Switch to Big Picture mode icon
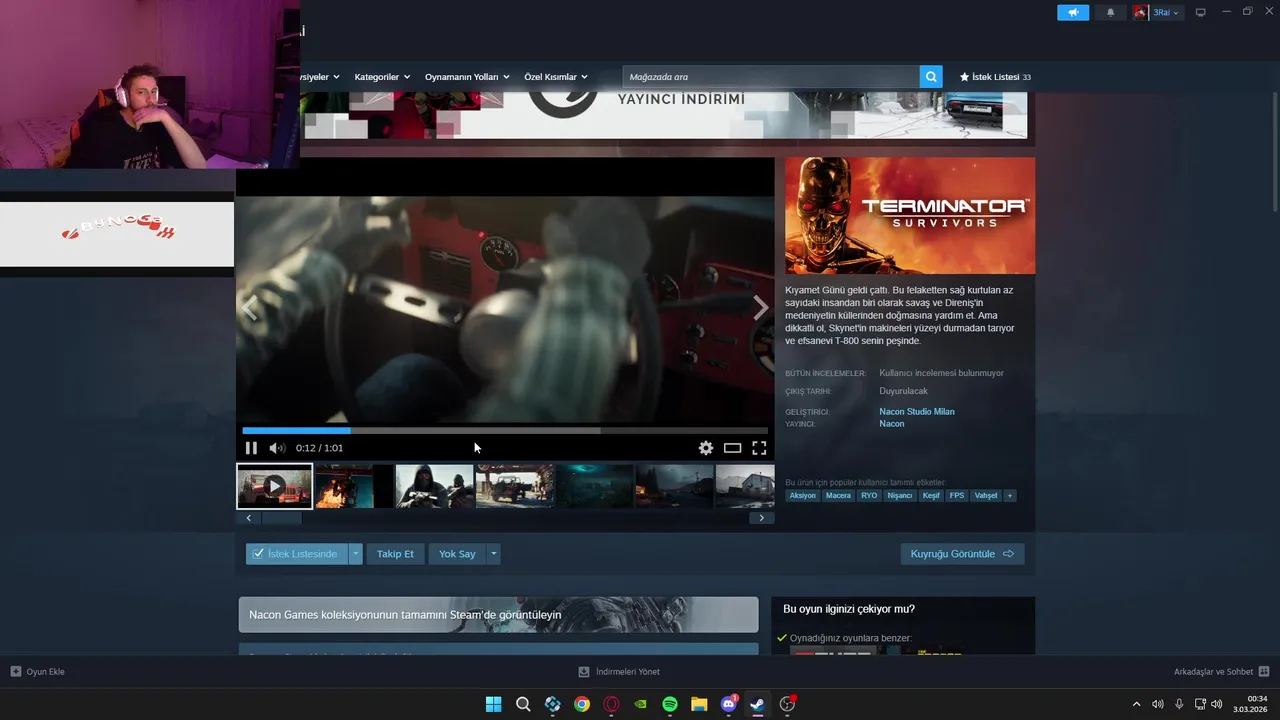Viewport: 1280px width, 720px height. coord(1201,12)
